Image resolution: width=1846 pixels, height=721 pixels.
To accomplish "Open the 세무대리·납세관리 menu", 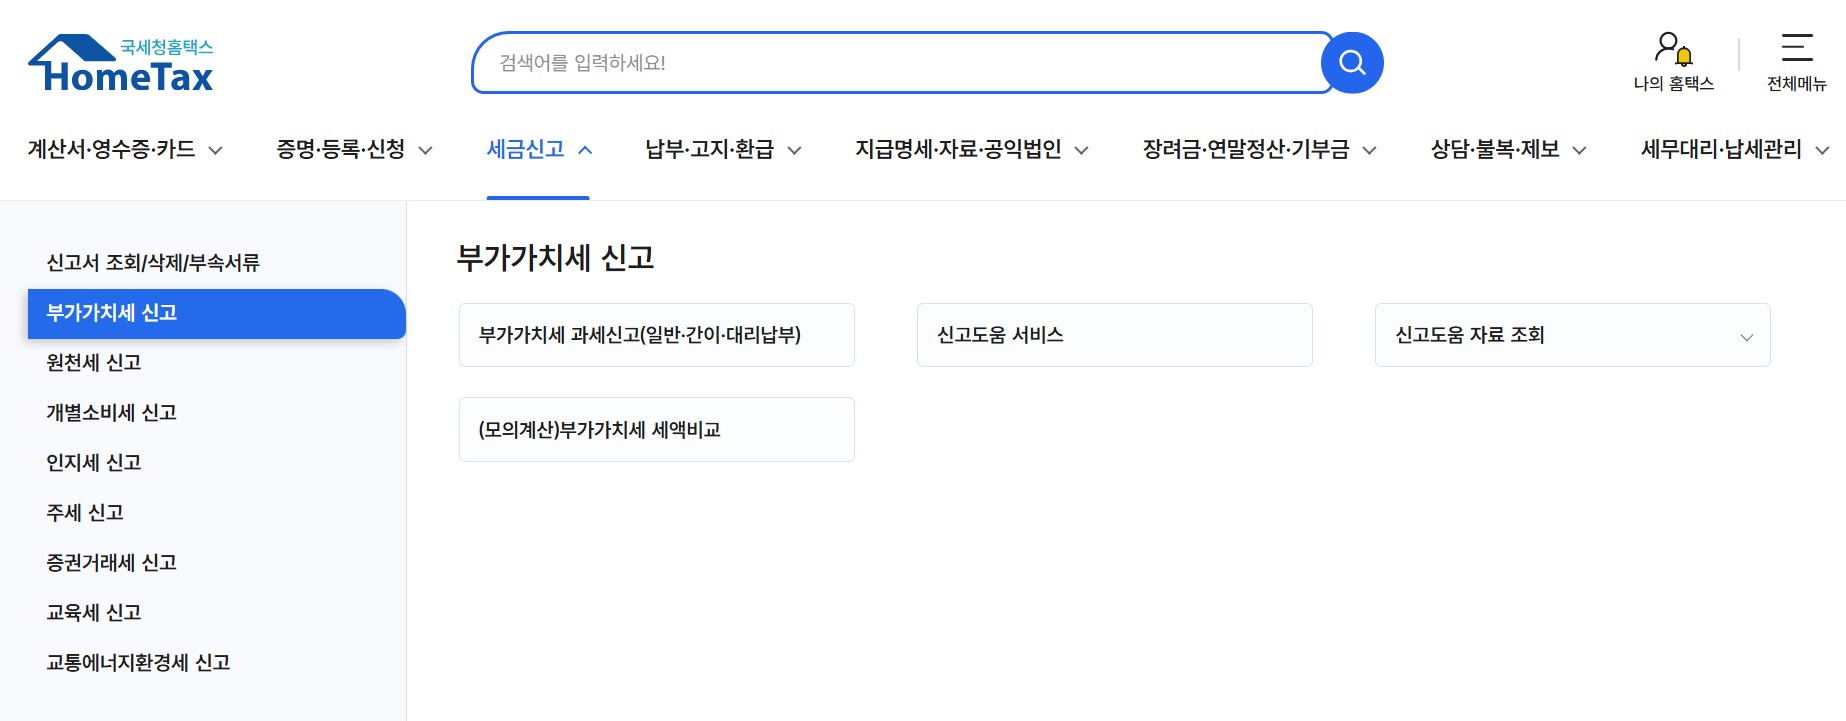I will (1721, 150).
